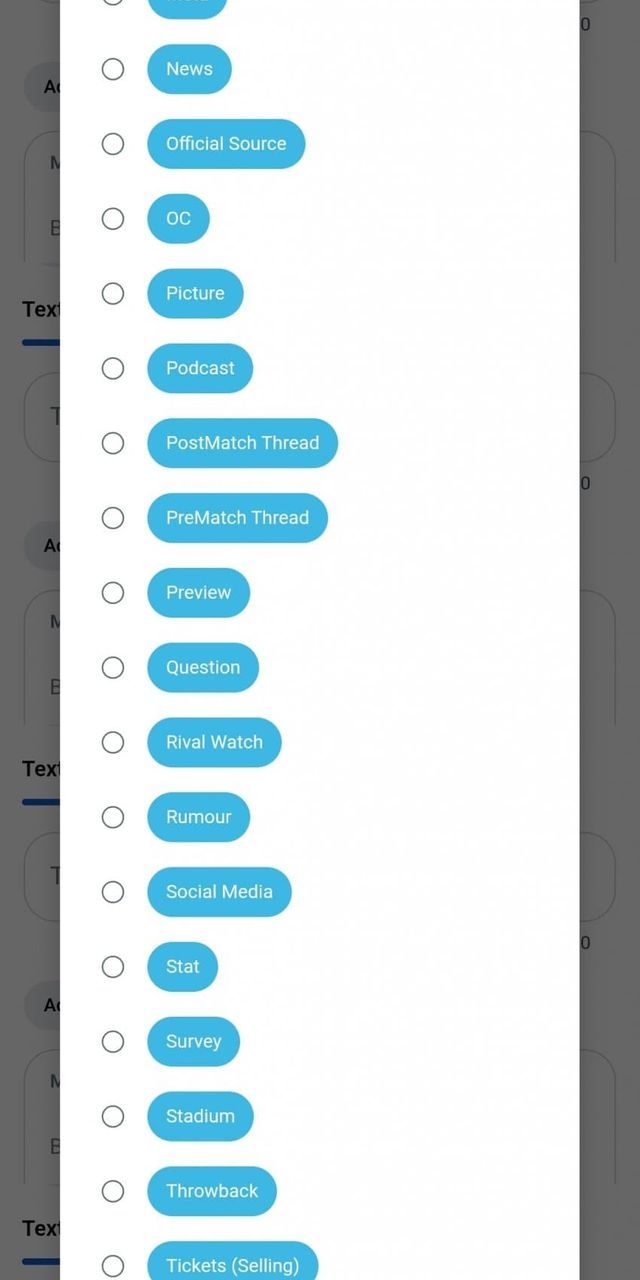Screen dimensions: 640x1280
Task: Select the News radio button
Action: 113,69
